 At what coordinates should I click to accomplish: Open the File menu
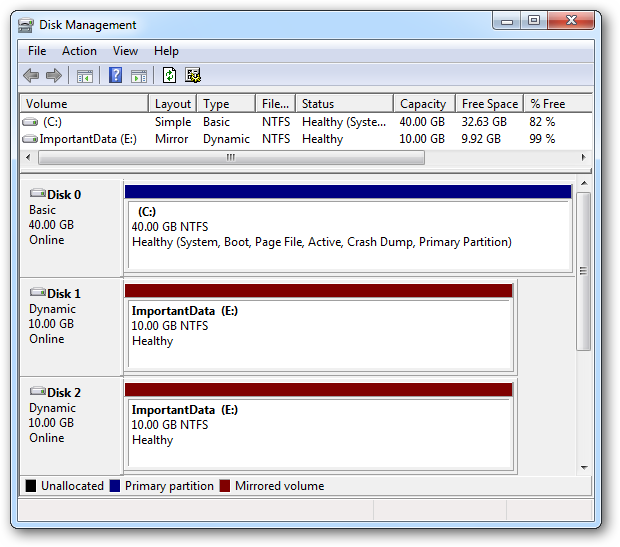(x=37, y=51)
